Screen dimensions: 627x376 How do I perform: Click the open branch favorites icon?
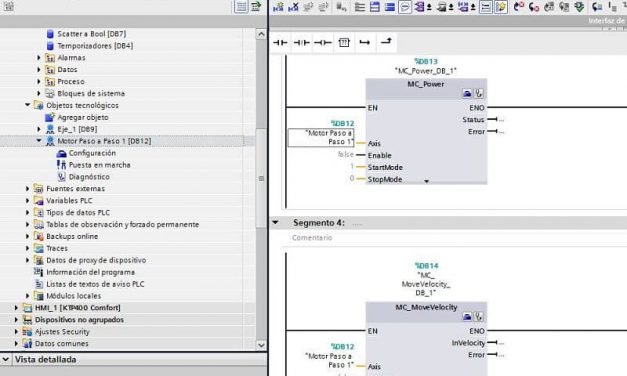click(365, 42)
